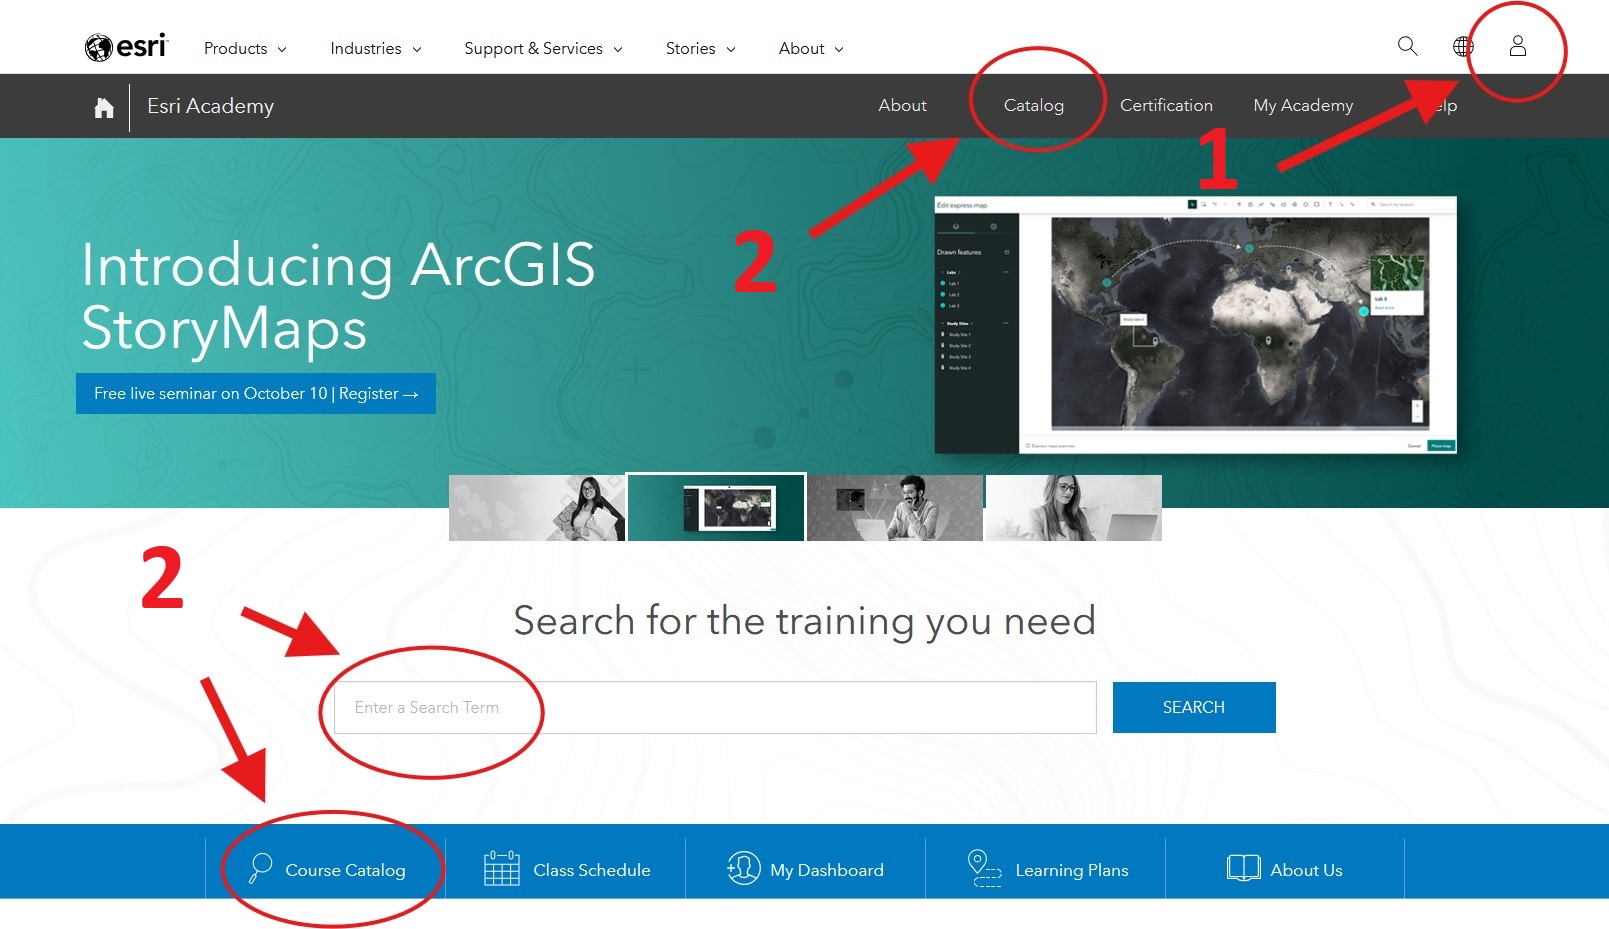Select carousel thumbnail of woman with laptop

(x=1074, y=508)
